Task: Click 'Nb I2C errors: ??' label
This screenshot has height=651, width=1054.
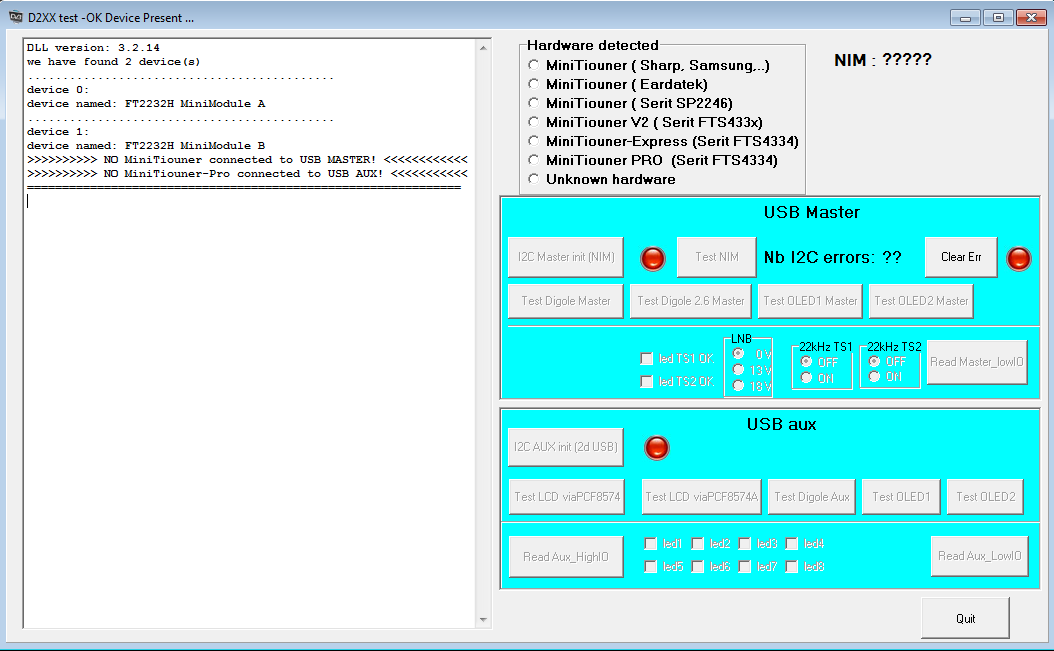Action: coord(833,258)
